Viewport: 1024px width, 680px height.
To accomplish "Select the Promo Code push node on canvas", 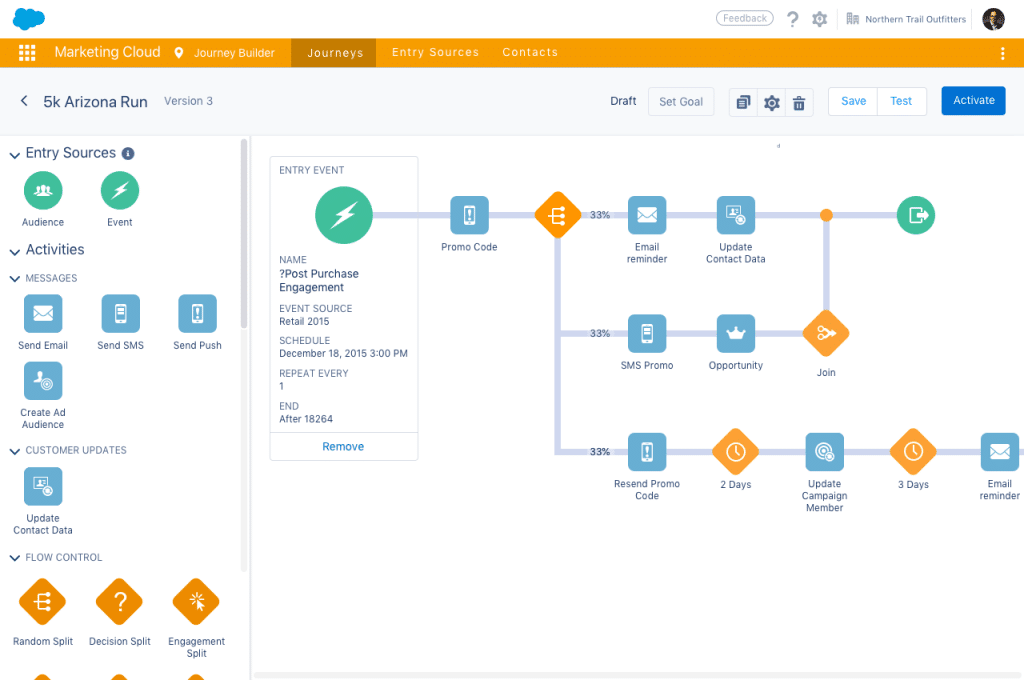I will [x=469, y=215].
